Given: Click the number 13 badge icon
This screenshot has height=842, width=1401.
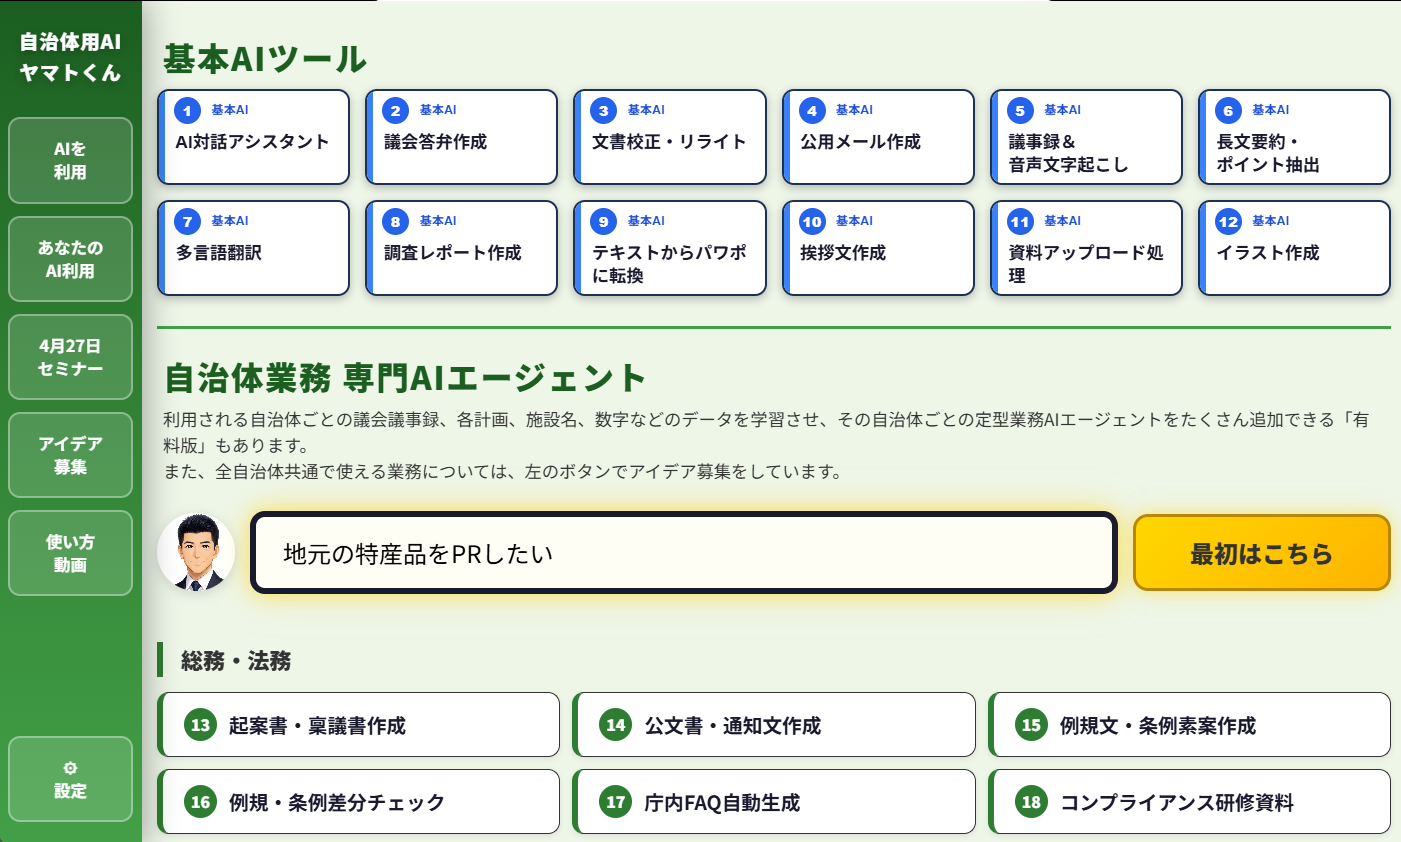Looking at the screenshot, I should 201,725.
